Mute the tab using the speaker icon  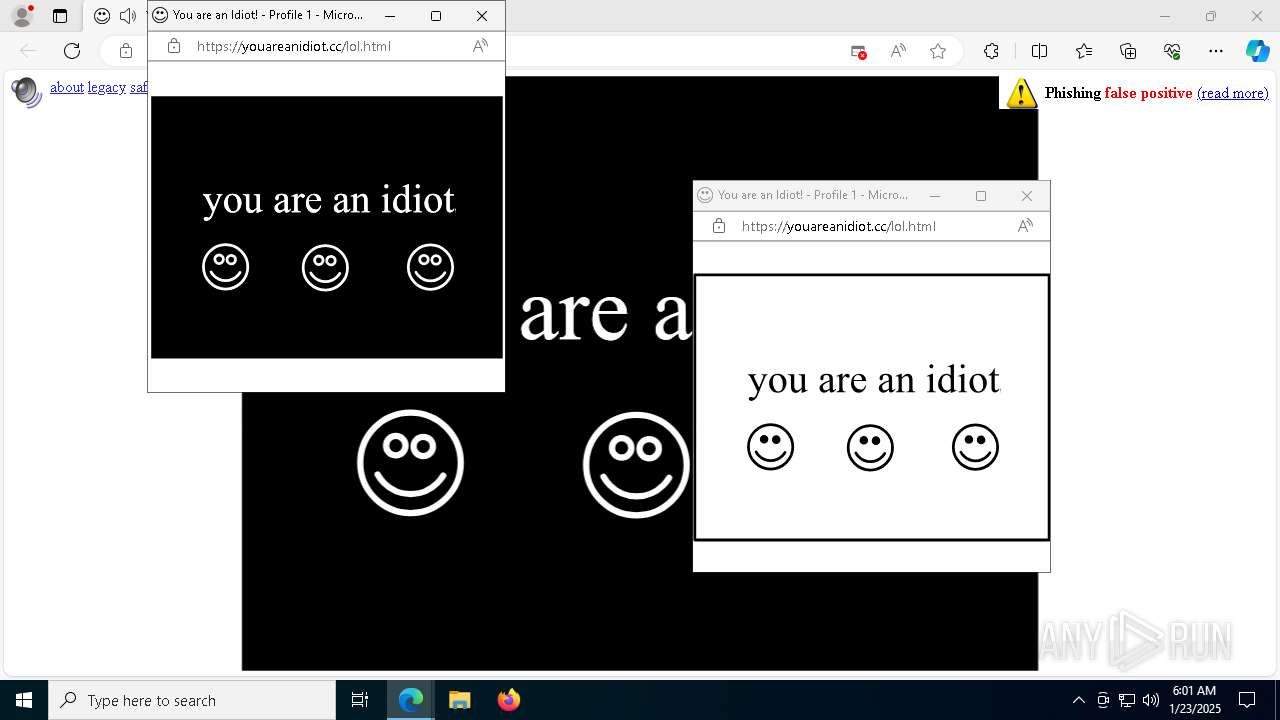tap(128, 16)
